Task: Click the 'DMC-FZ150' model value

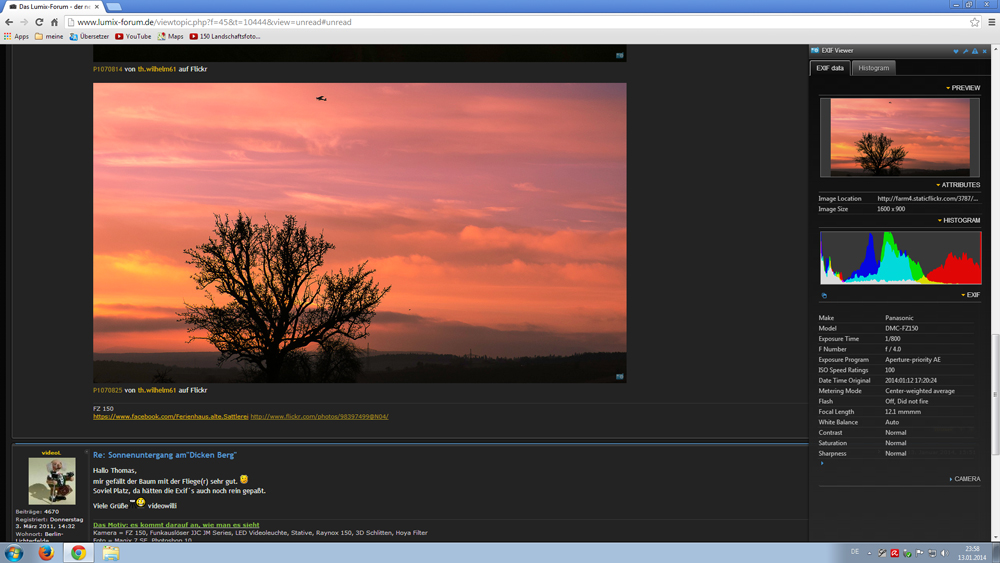Action: (901, 328)
